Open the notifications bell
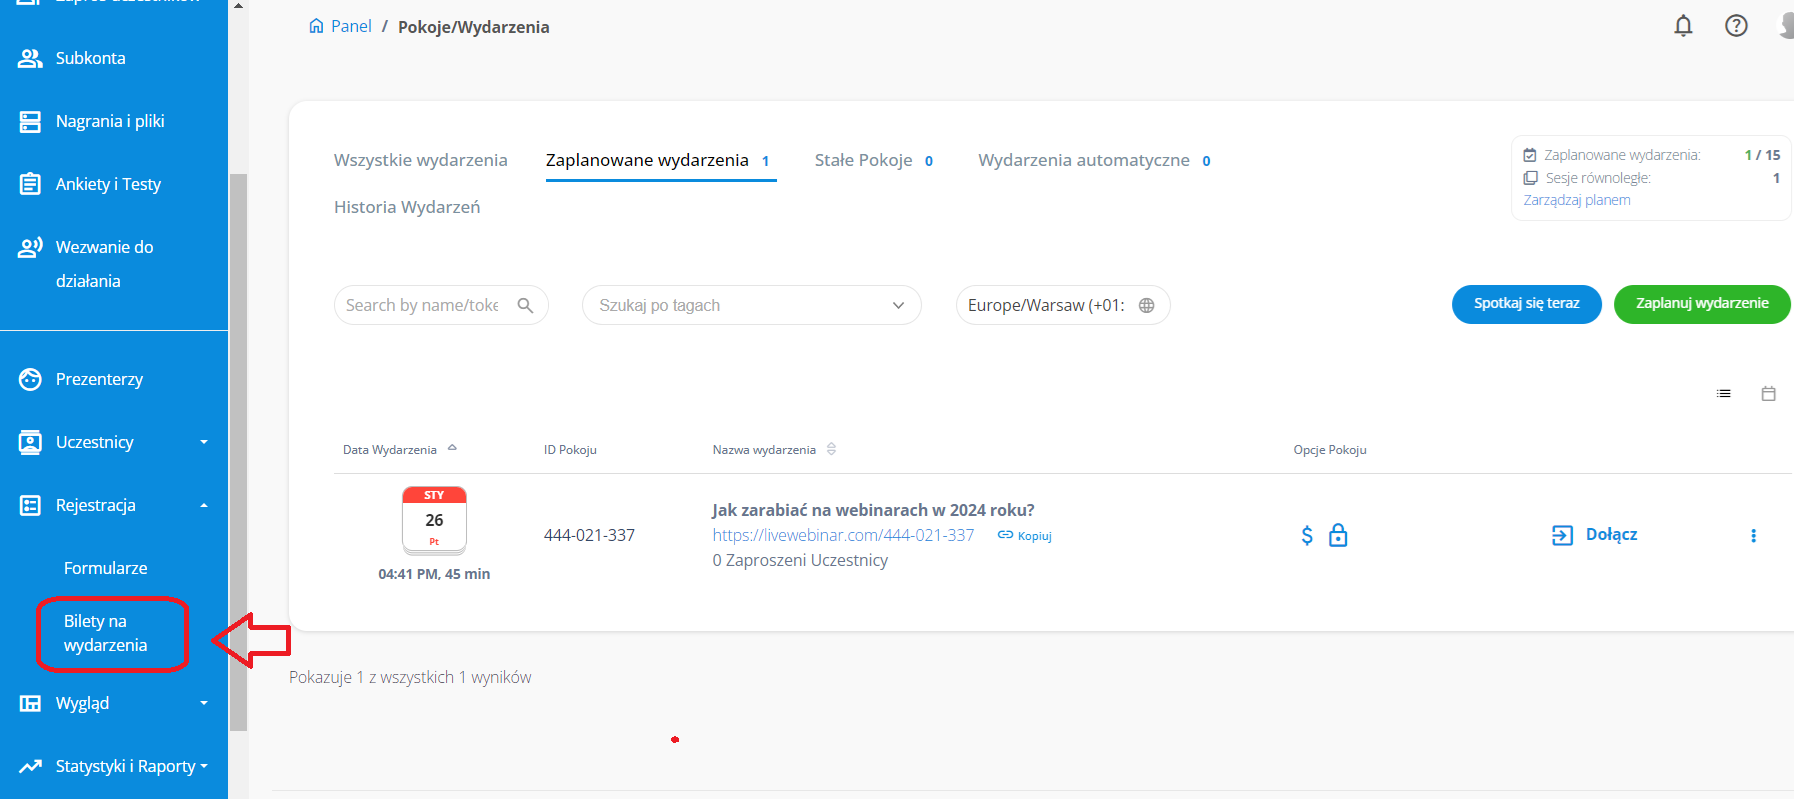This screenshot has height=799, width=1794. click(1683, 26)
